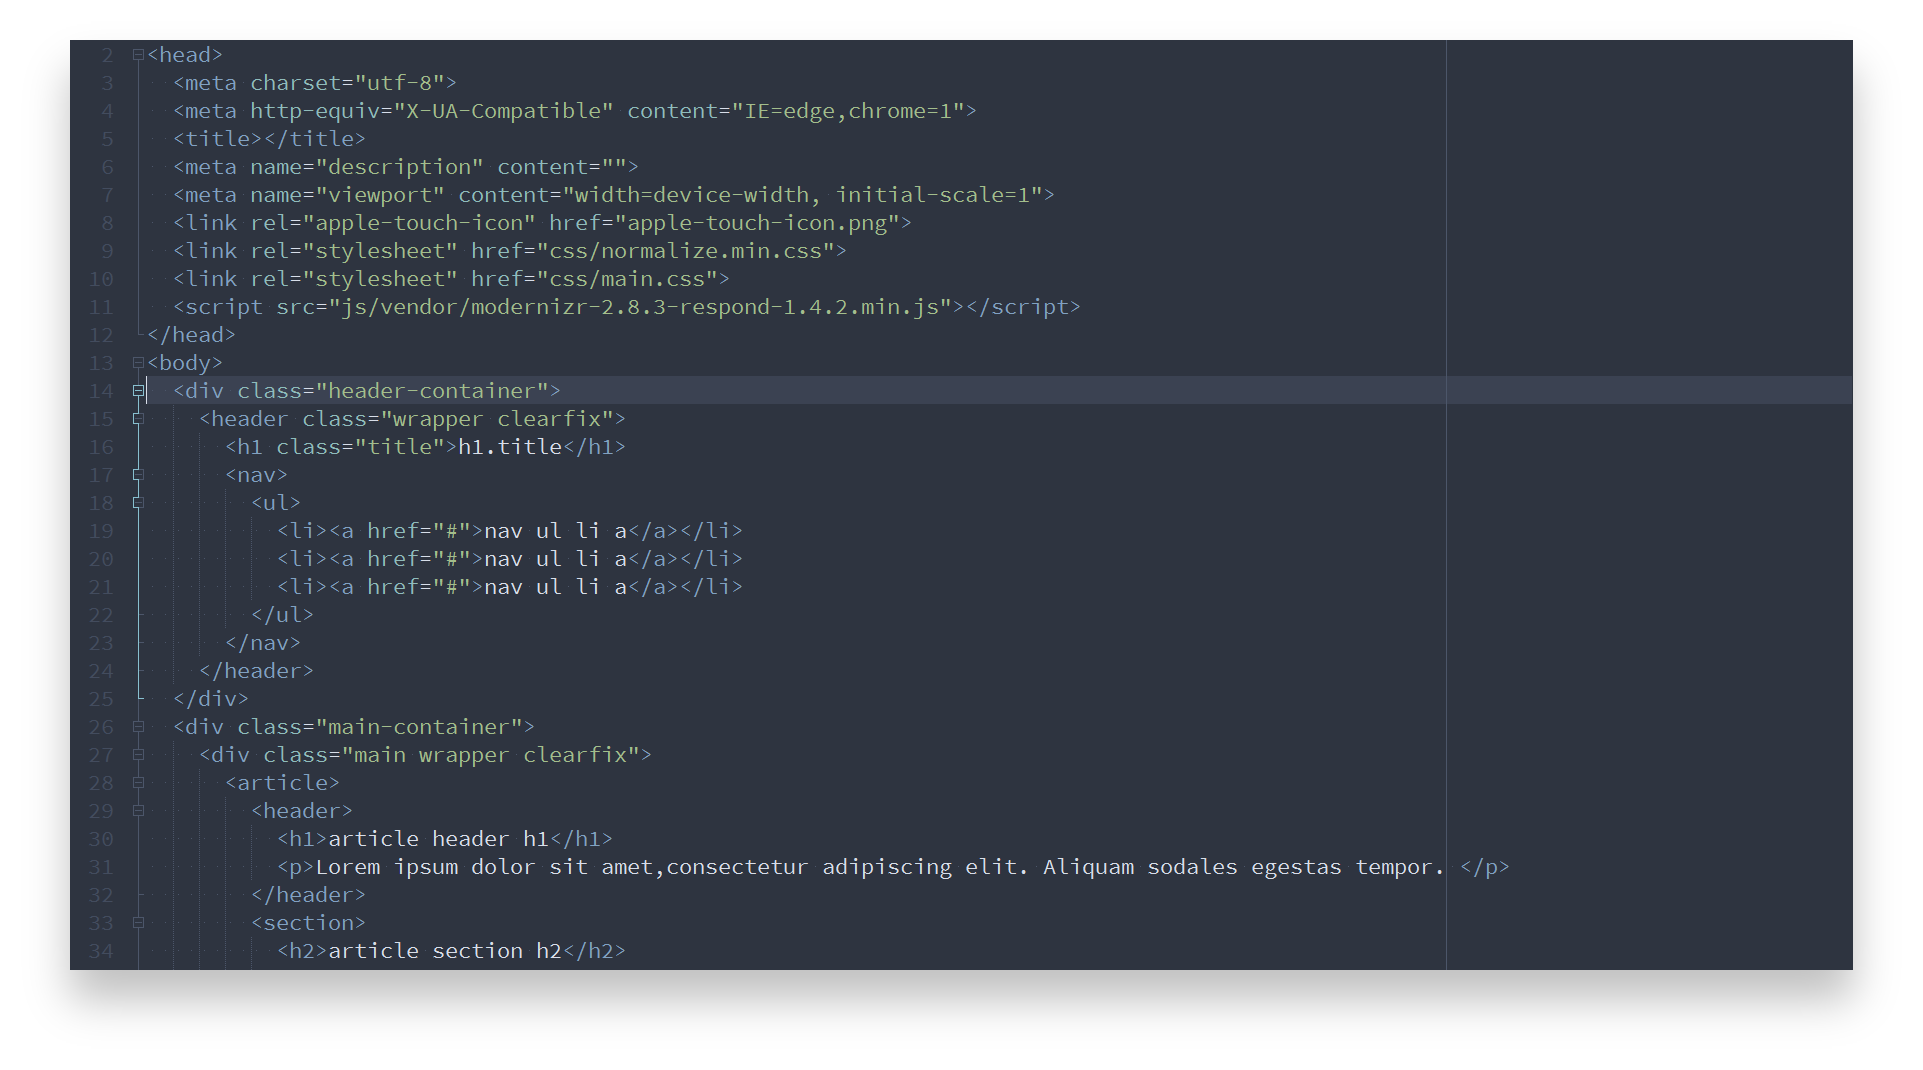Collapse the <head> fold marker on line 2

pyautogui.click(x=138, y=55)
